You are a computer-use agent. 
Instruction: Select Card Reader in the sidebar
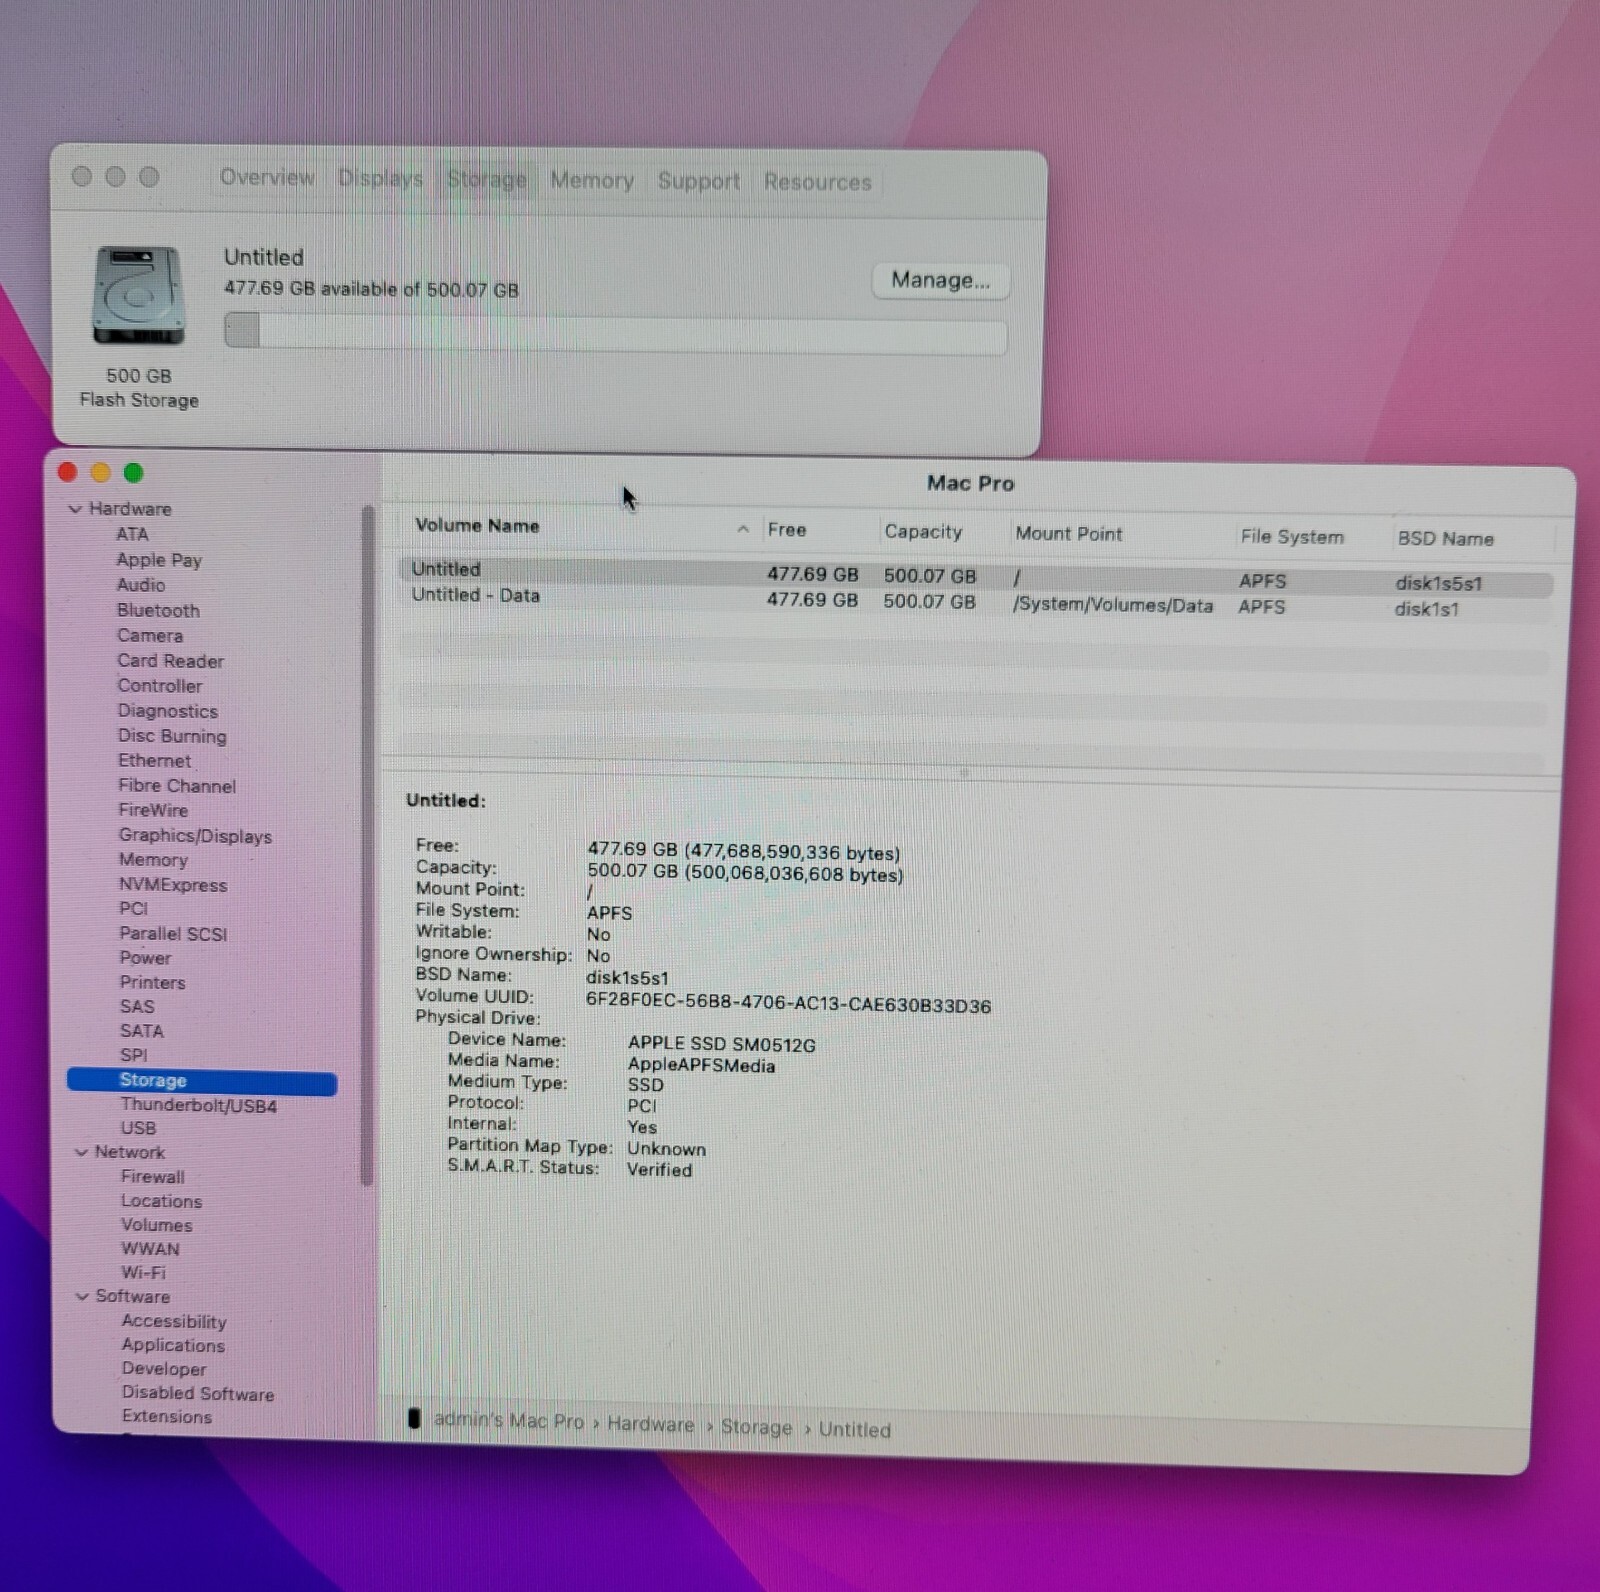[170, 661]
